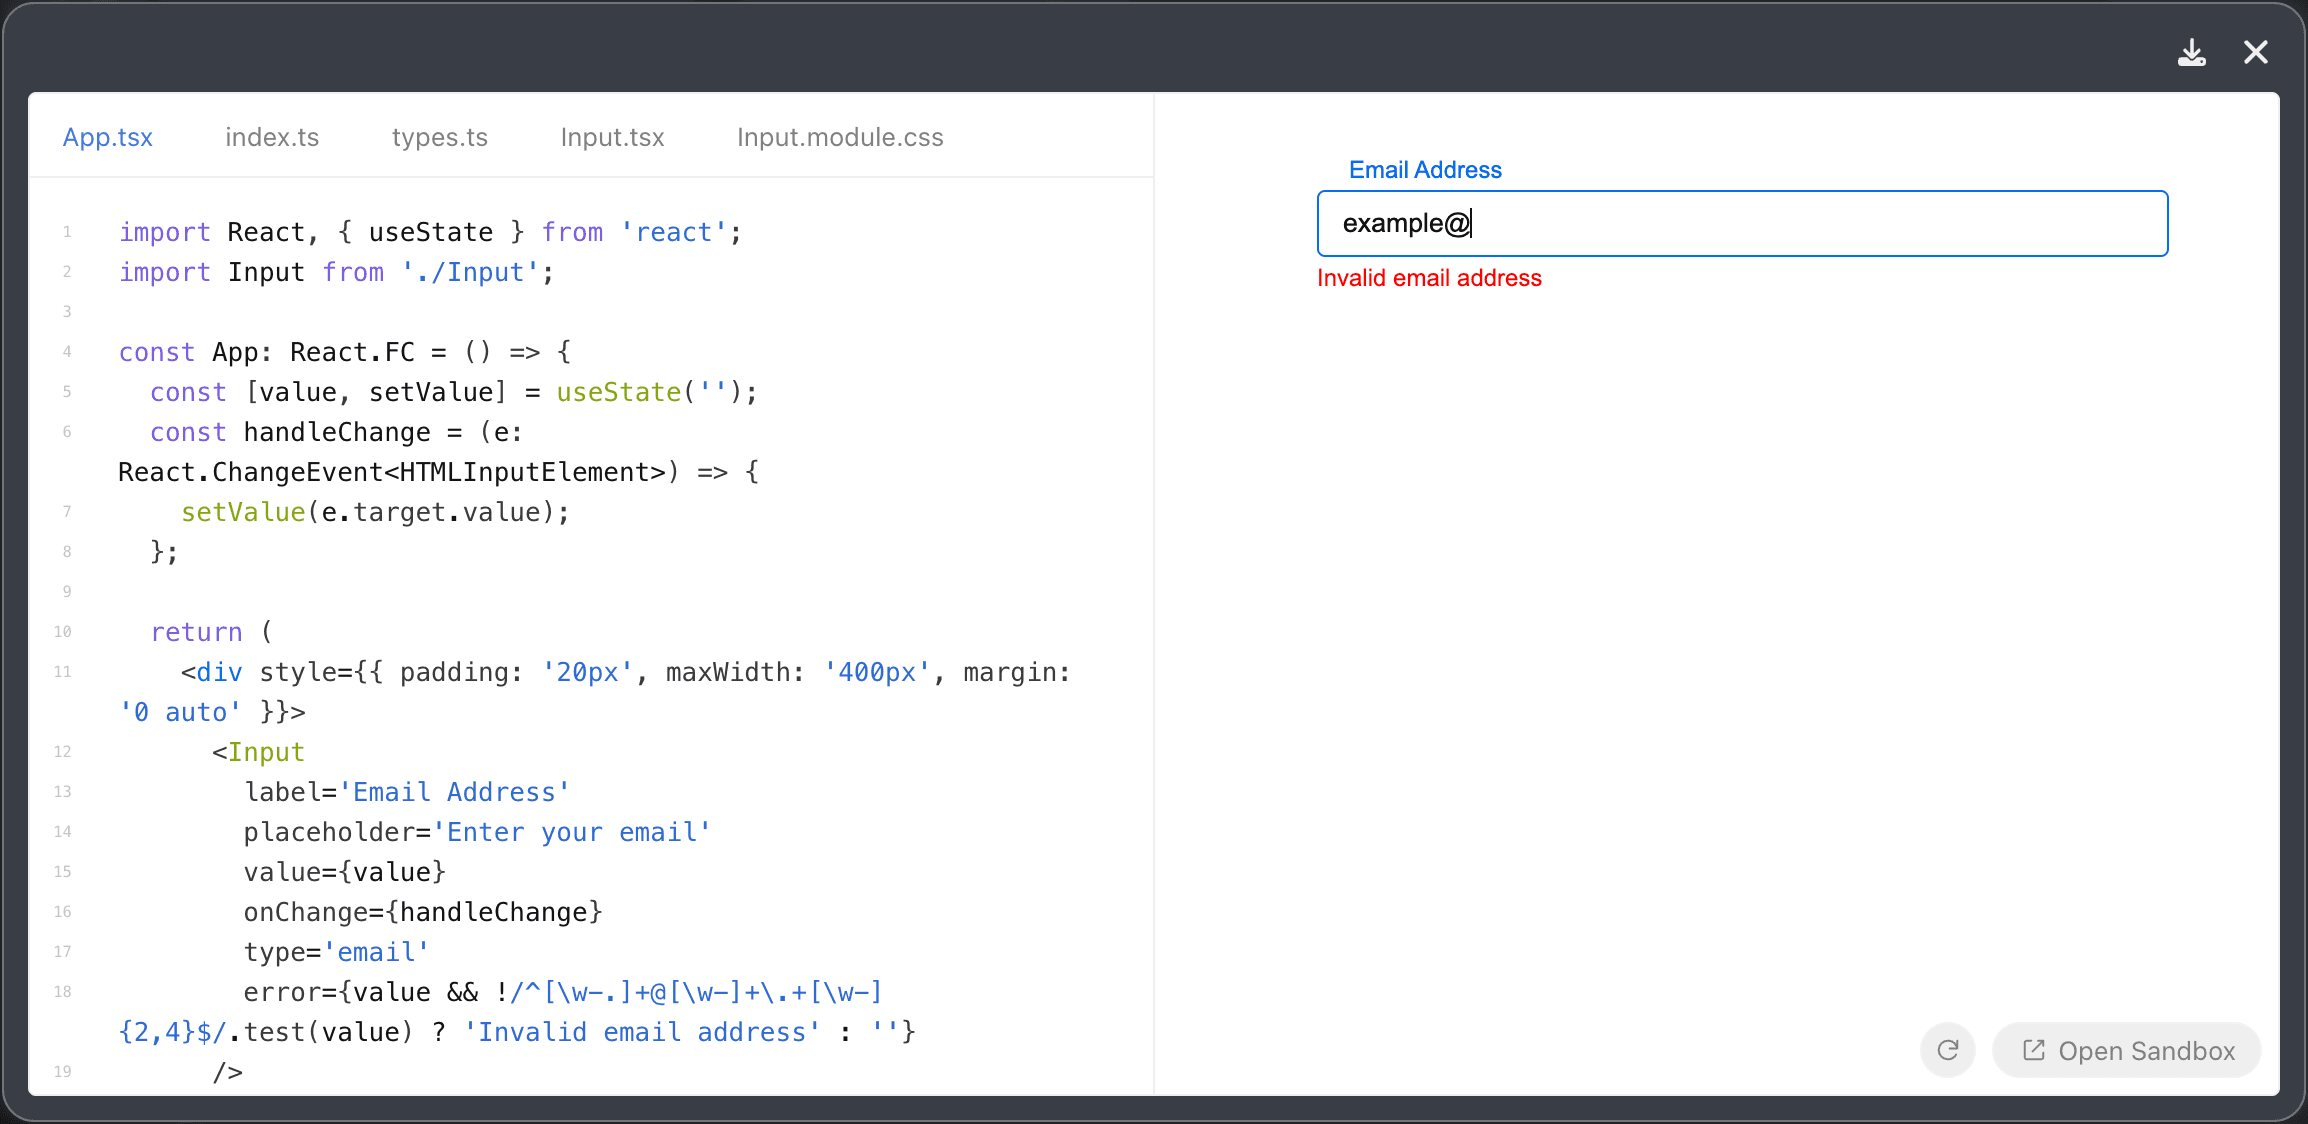2308x1124 pixels.
Task: Click the Invalid email address error message
Action: (1428, 278)
